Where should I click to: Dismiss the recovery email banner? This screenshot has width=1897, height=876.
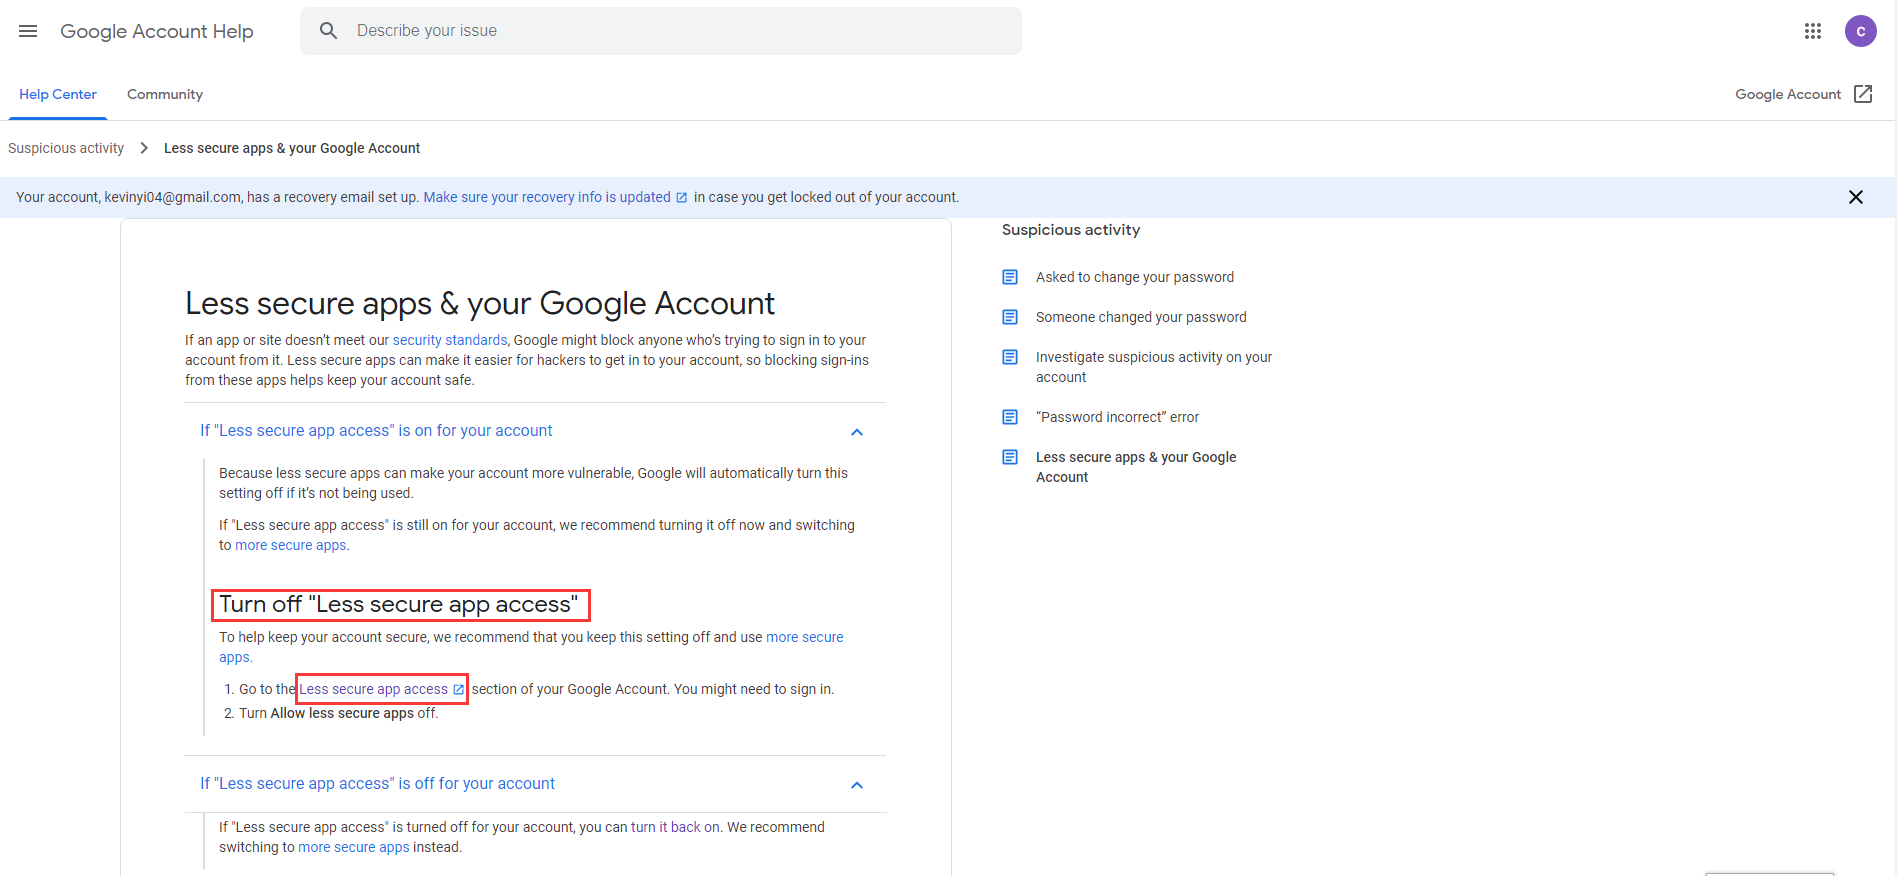pos(1856,197)
